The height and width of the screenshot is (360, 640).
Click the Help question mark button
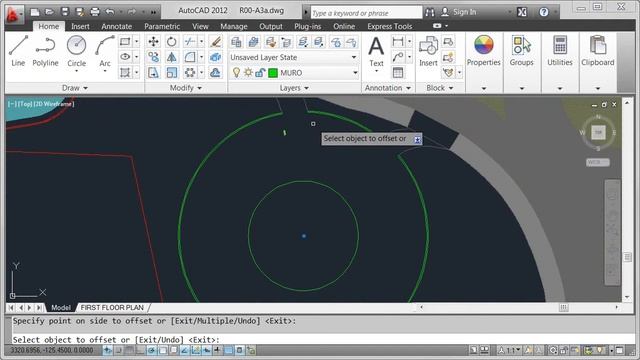coord(544,12)
